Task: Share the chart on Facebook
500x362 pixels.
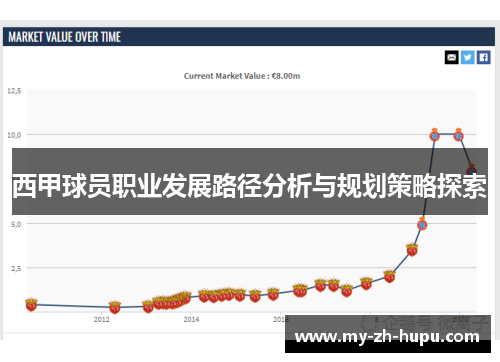Action: click(483, 58)
